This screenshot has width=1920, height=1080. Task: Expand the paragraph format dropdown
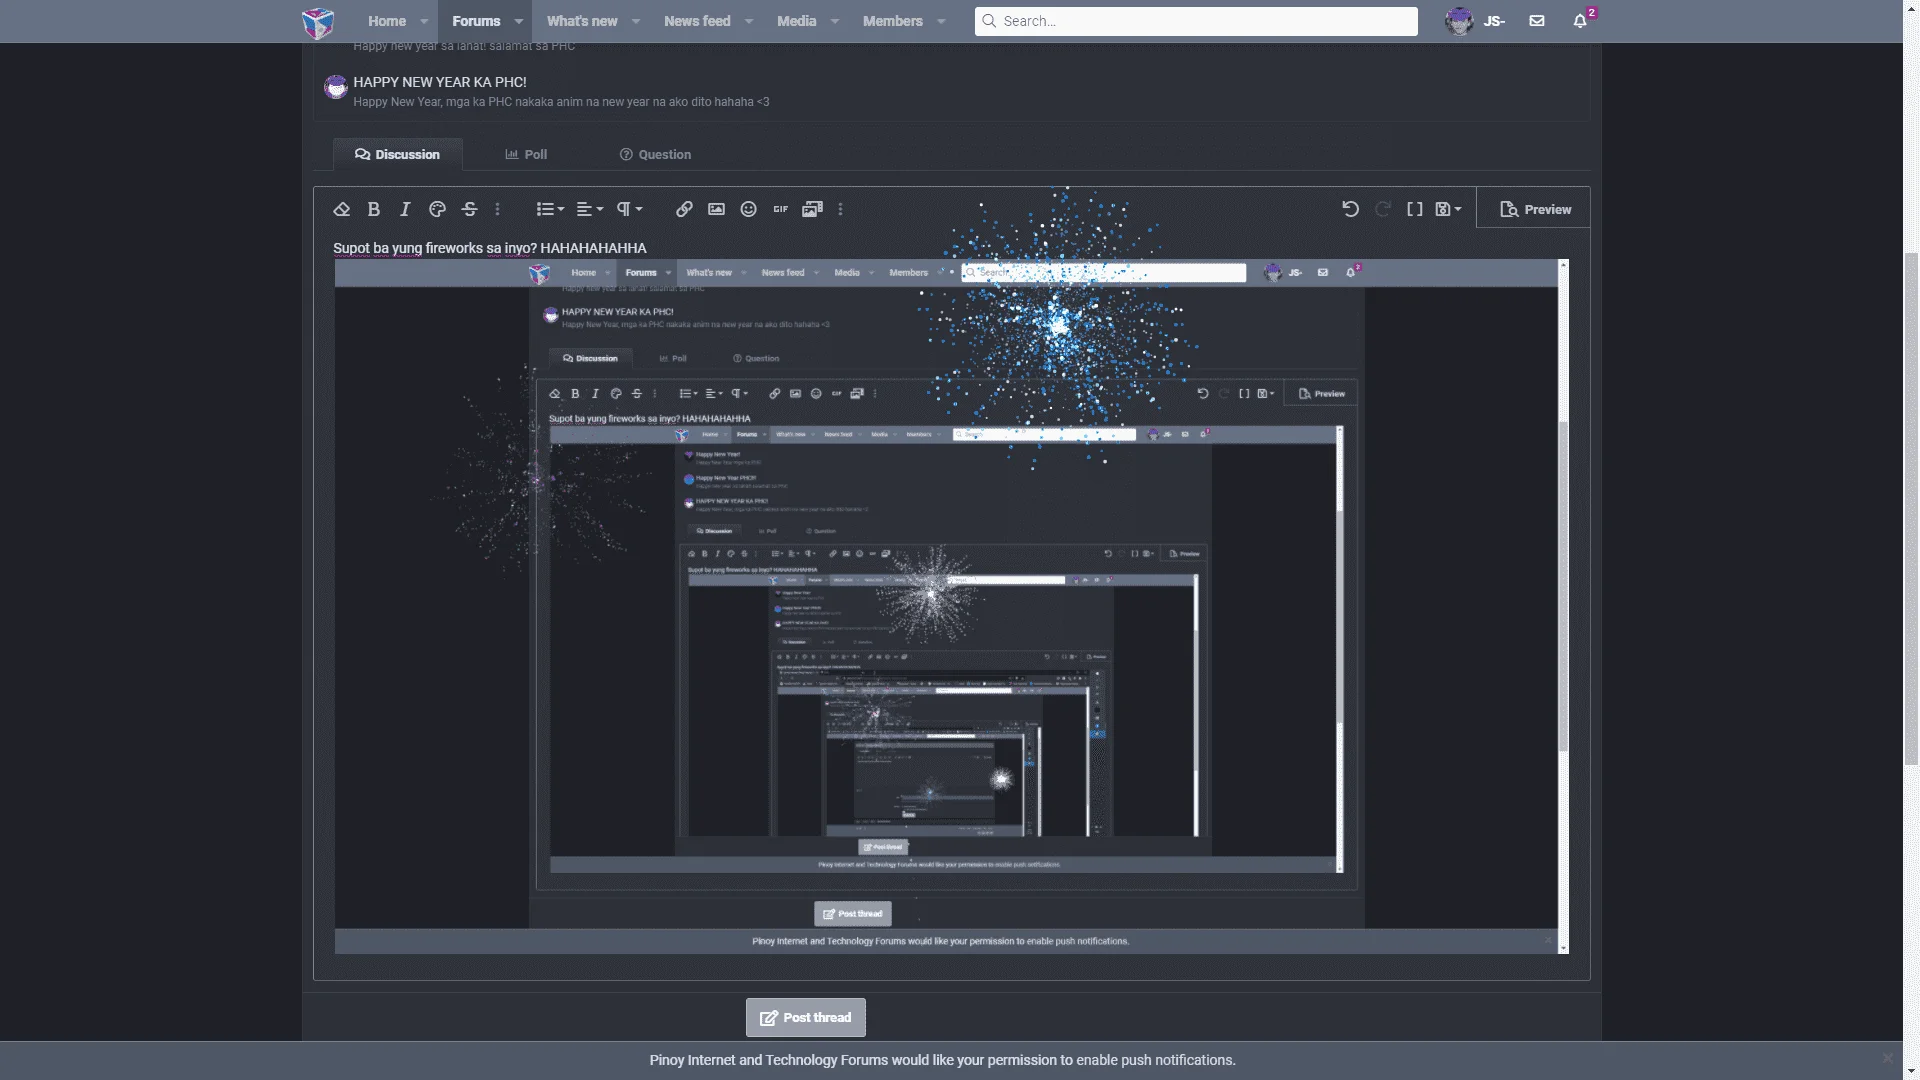629,209
